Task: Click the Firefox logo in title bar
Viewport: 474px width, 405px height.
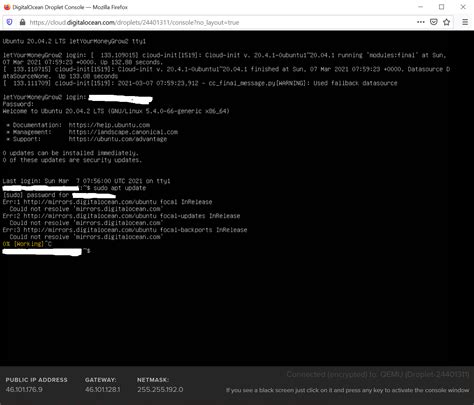Action: [x=7, y=7]
